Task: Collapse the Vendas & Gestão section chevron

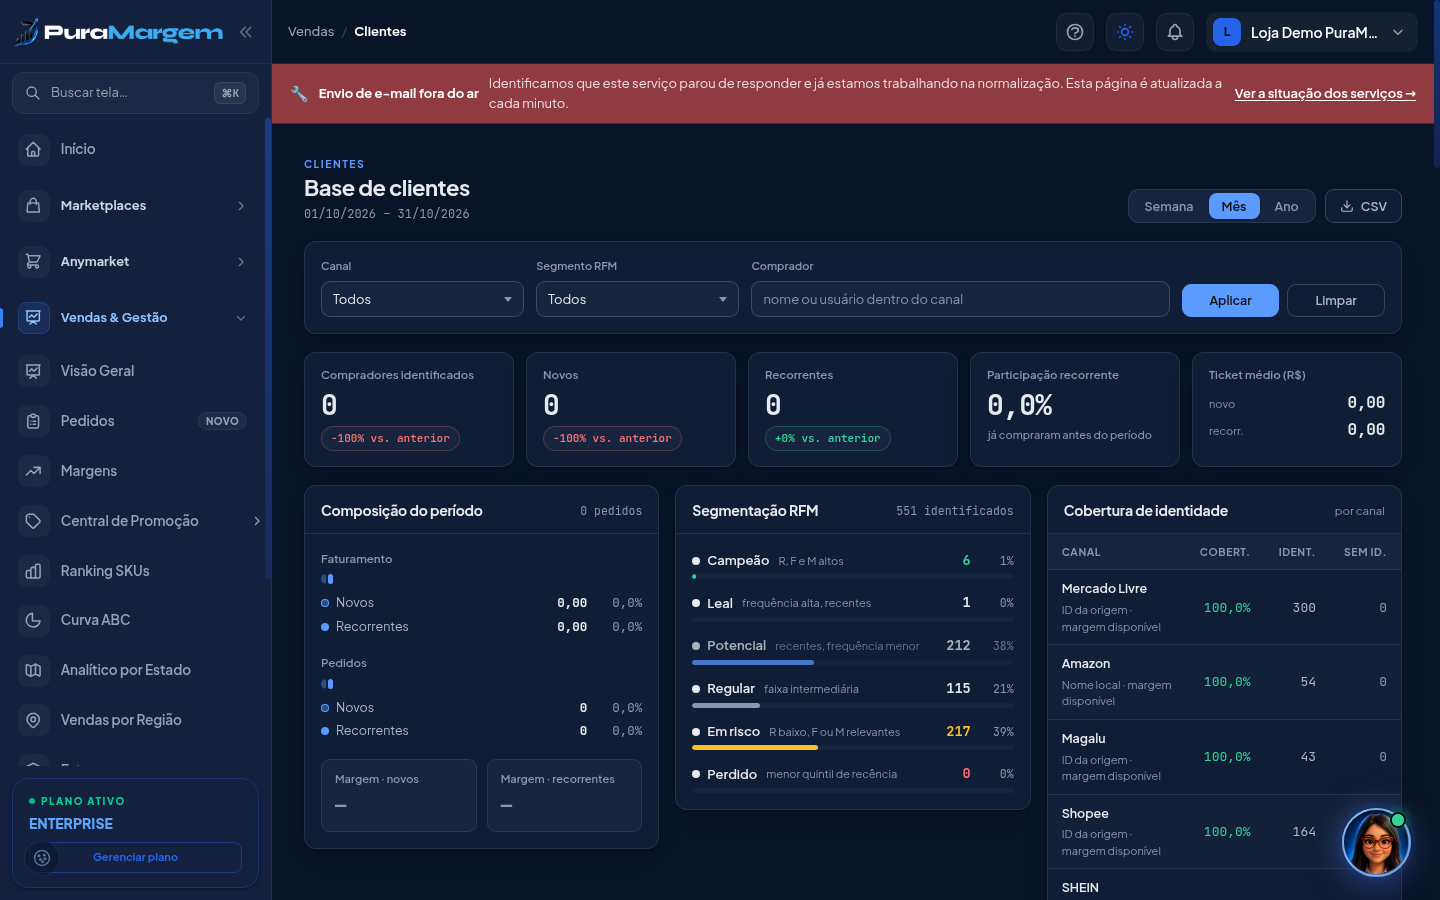Action: click(x=241, y=318)
